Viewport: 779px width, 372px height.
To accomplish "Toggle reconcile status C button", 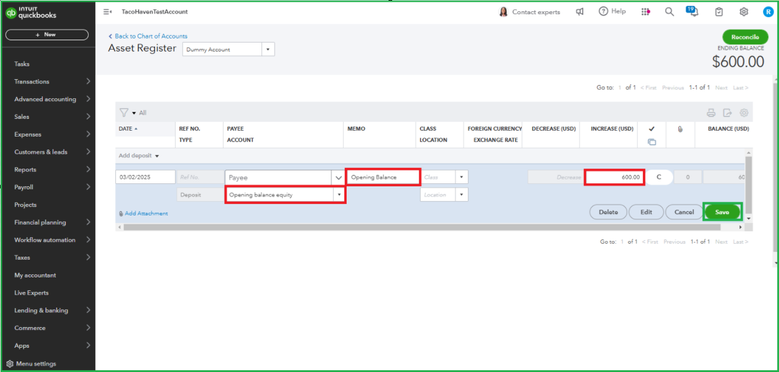I will point(659,177).
